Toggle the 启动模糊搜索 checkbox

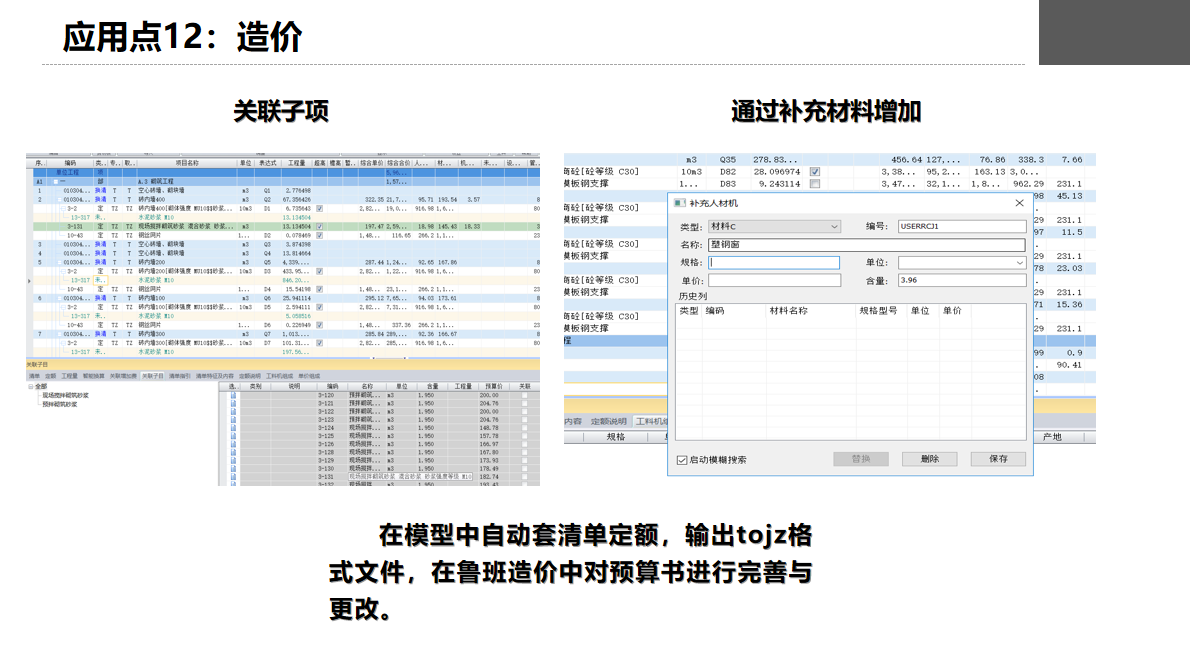click(x=682, y=460)
